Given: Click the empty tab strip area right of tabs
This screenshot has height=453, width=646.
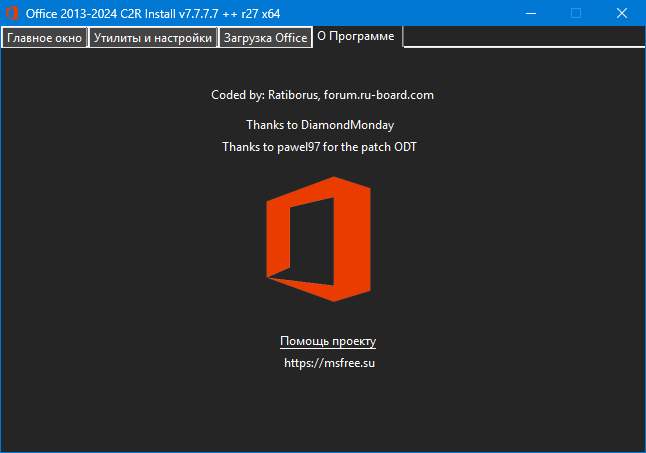Looking at the screenshot, I should (520, 38).
